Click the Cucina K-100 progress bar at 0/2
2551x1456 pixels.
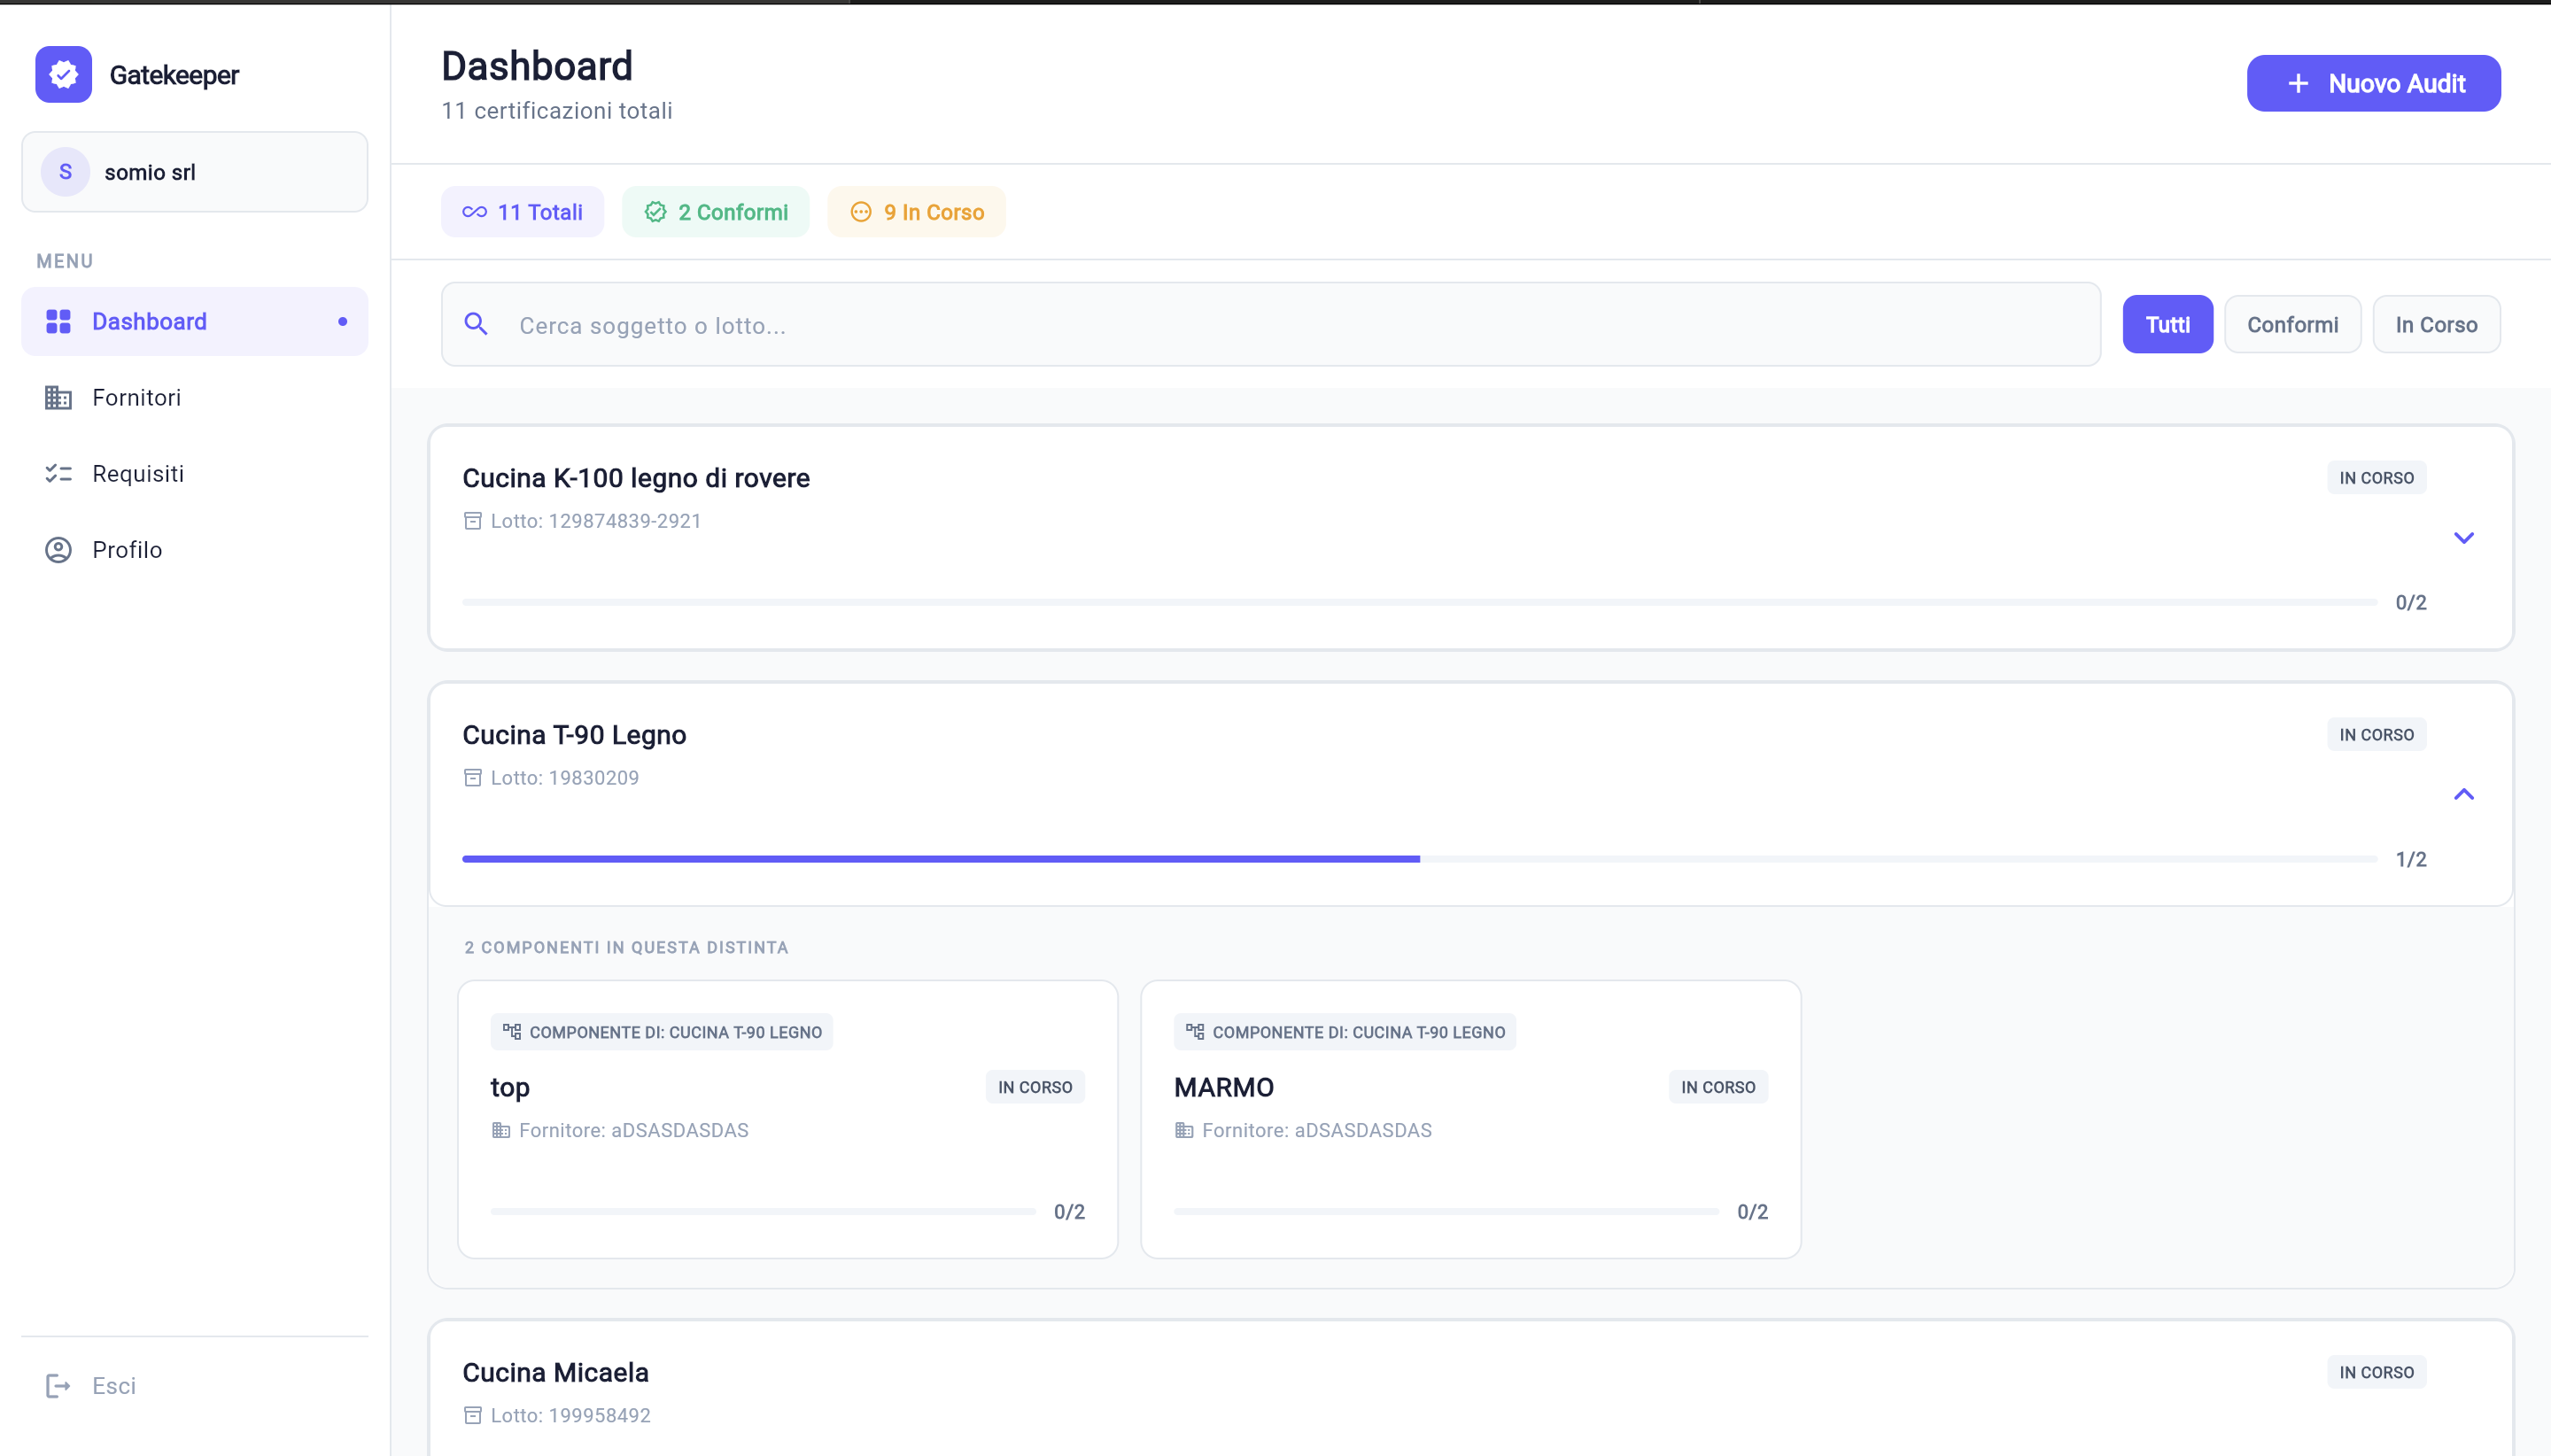(x=1419, y=602)
